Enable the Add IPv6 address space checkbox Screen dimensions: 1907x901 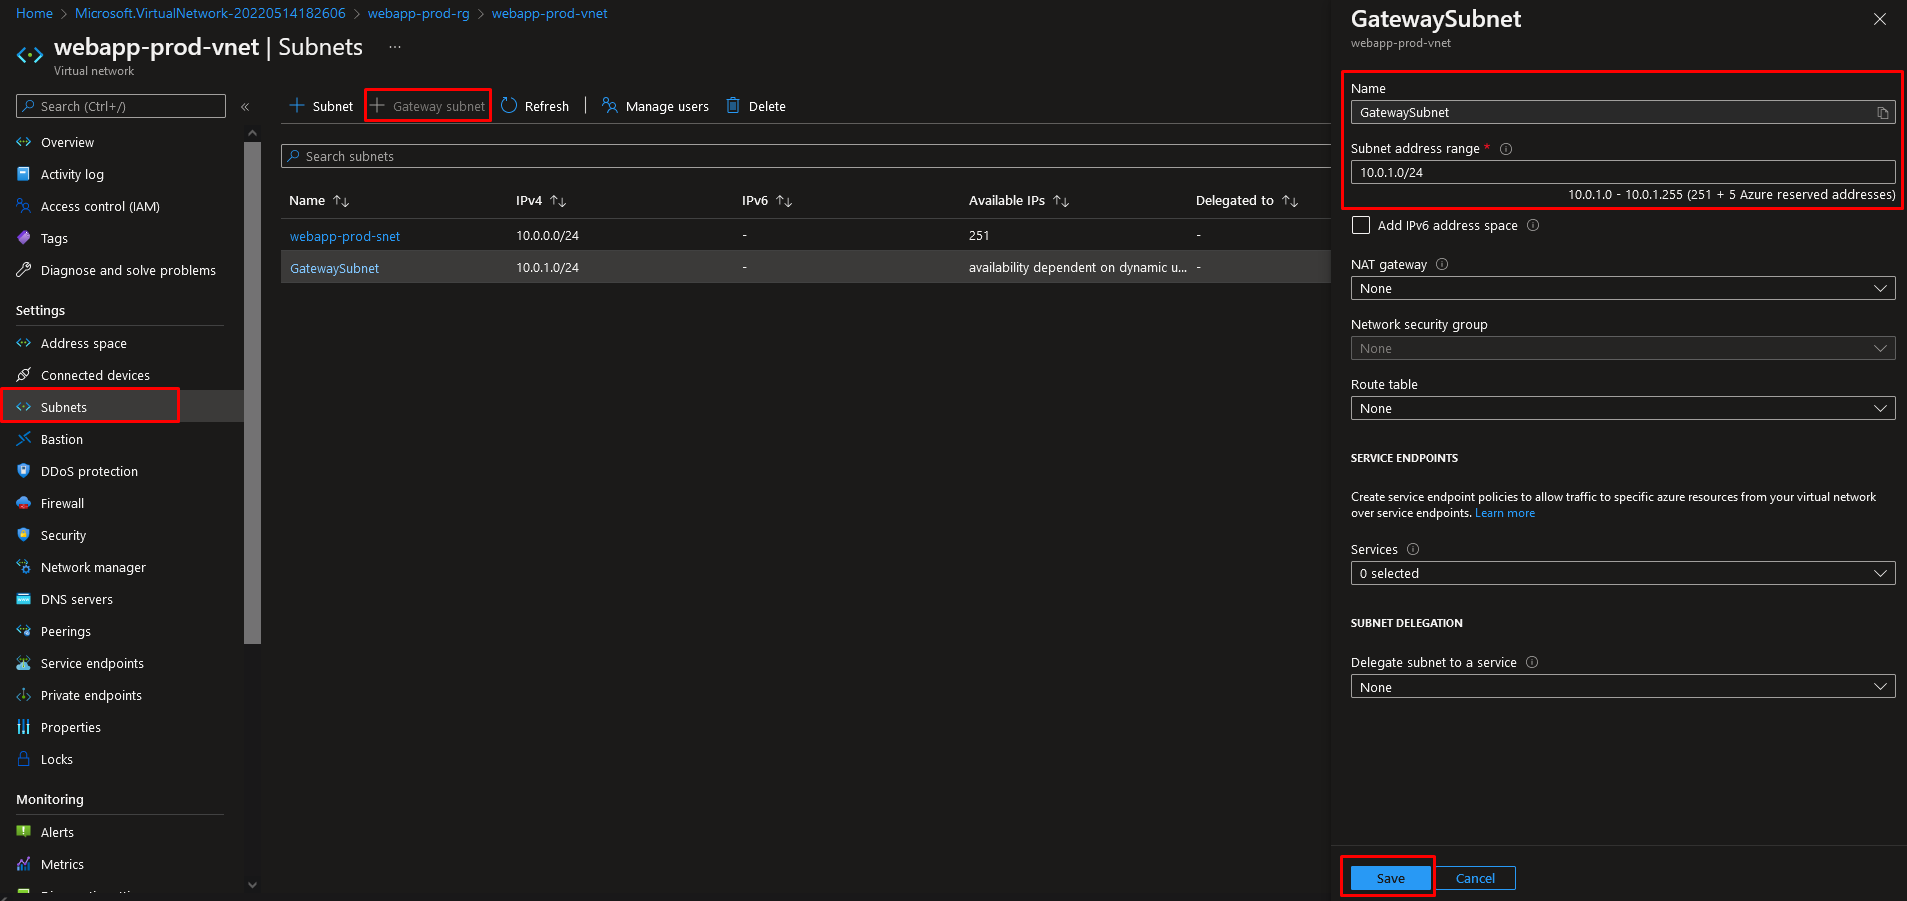point(1361,225)
